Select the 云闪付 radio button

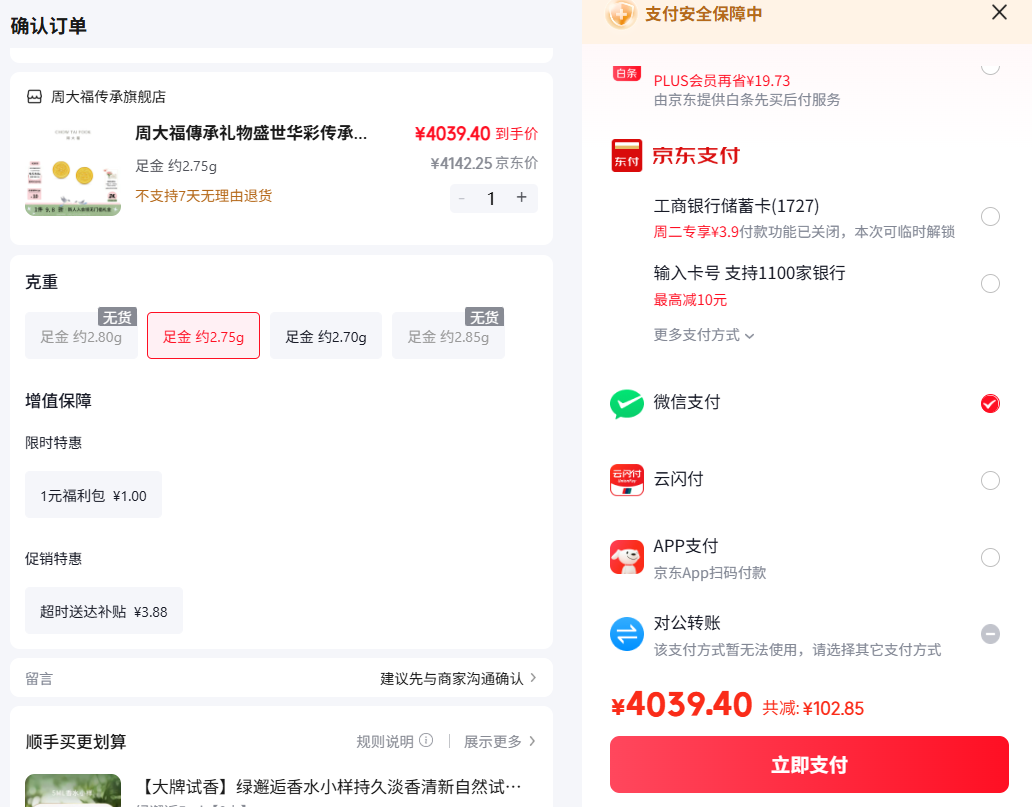pyautogui.click(x=990, y=481)
